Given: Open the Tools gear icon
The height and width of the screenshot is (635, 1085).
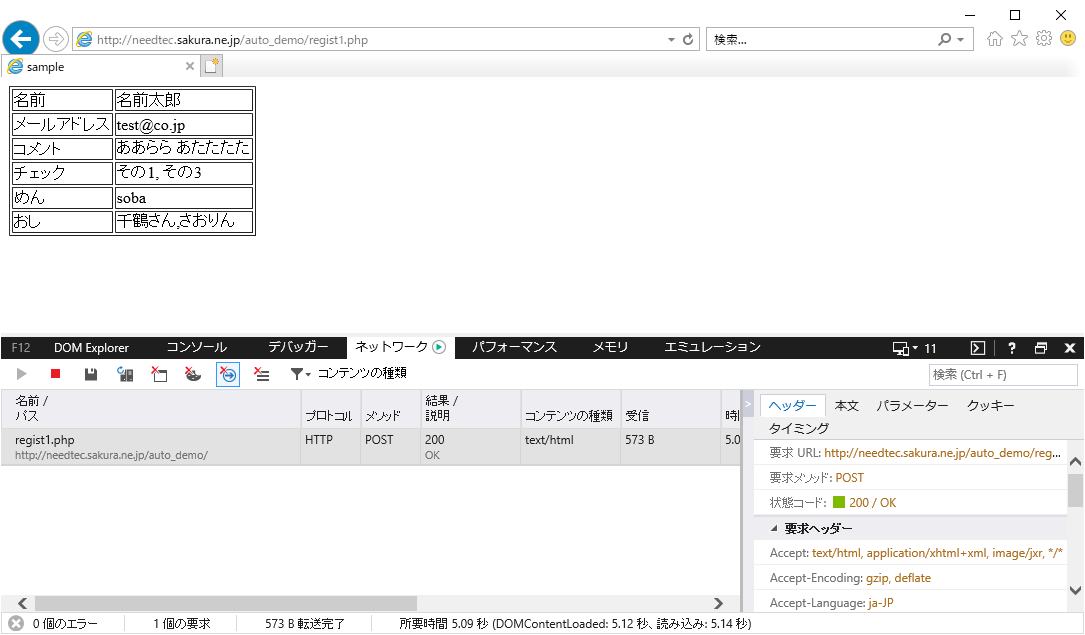Looking at the screenshot, I should (x=1043, y=39).
